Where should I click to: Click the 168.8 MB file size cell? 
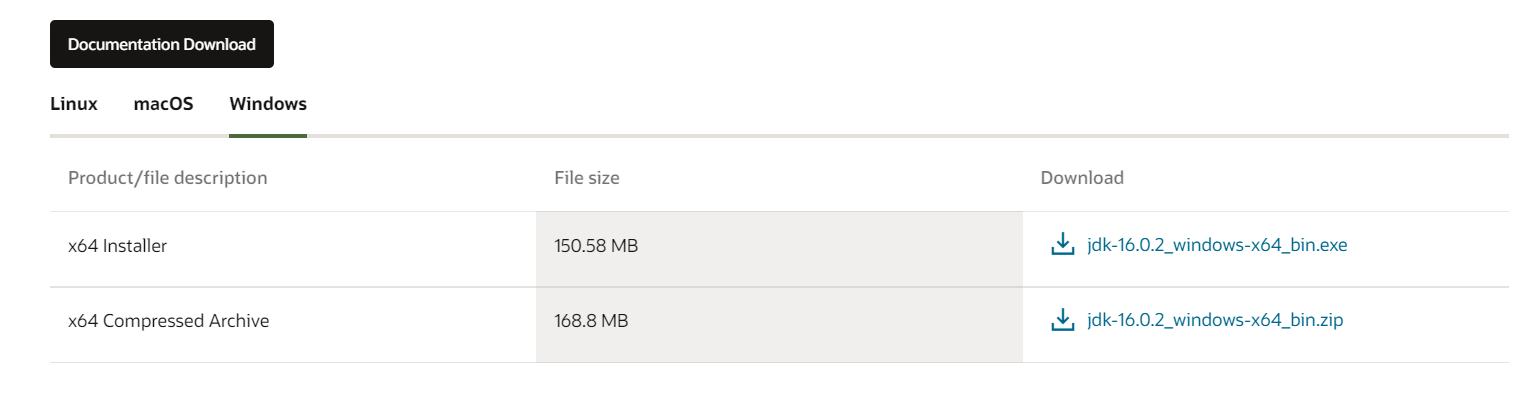tap(591, 322)
